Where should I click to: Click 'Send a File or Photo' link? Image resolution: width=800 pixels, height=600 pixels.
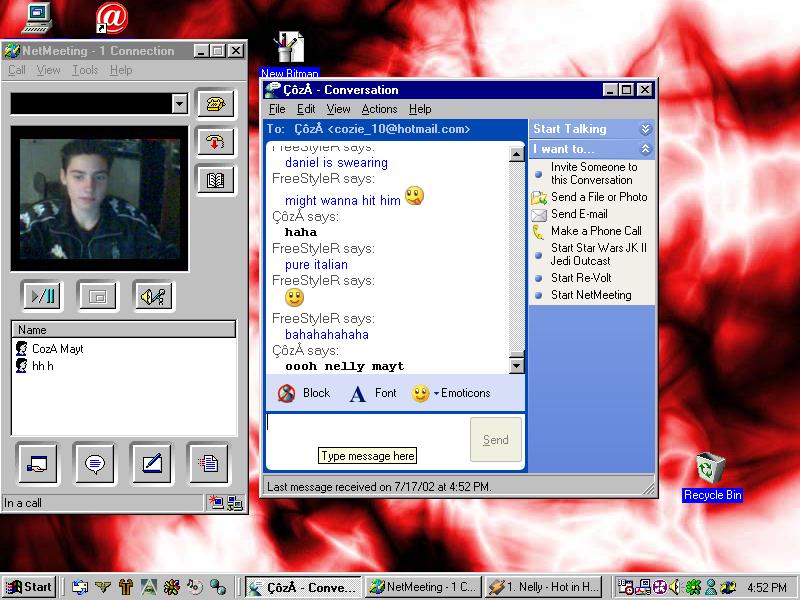(x=598, y=197)
